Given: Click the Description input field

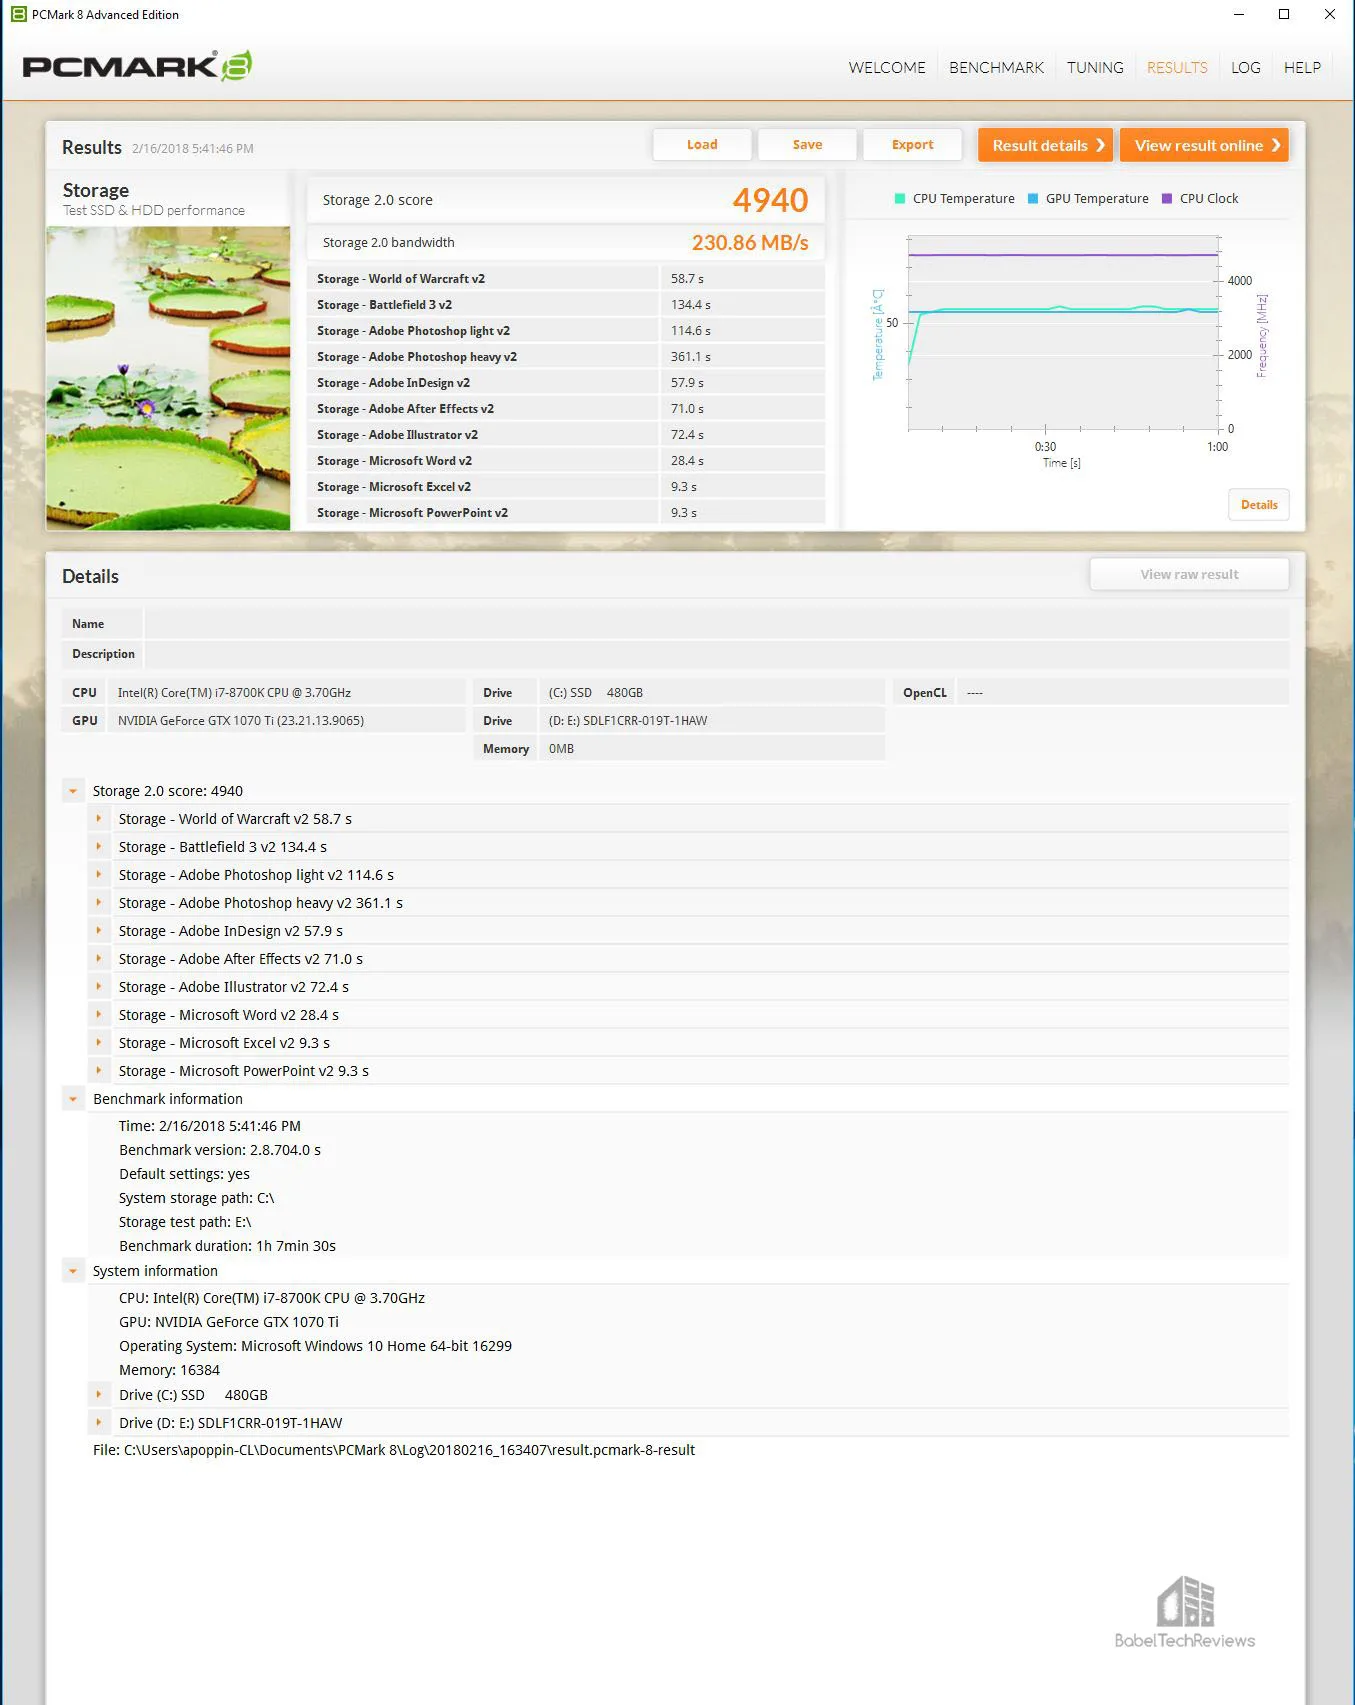Looking at the screenshot, I should (716, 654).
